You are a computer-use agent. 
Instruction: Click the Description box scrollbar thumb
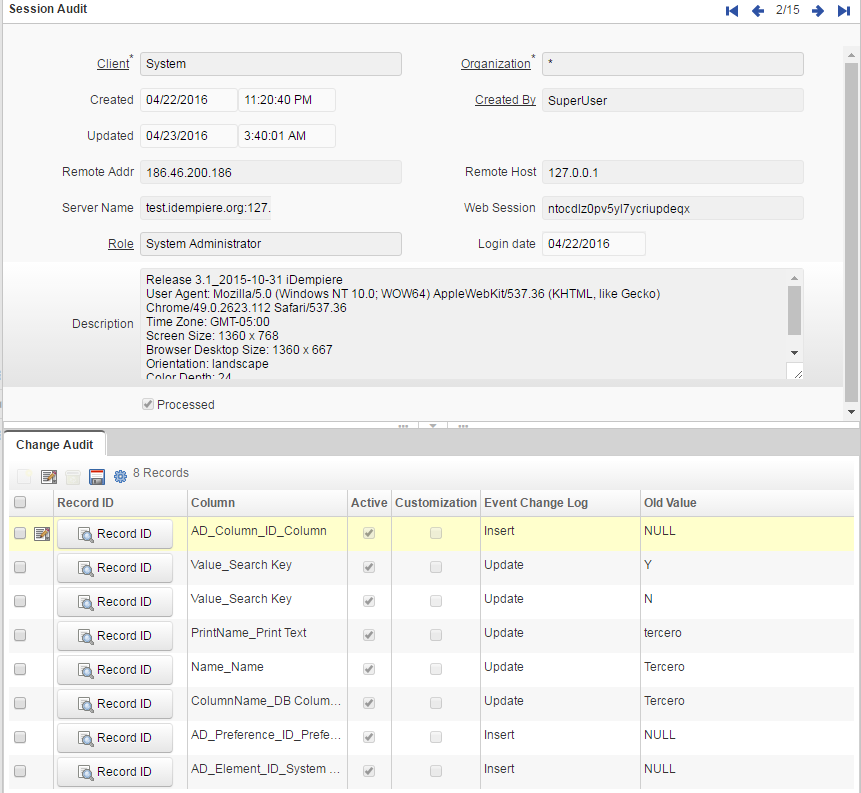pos(794,310)
